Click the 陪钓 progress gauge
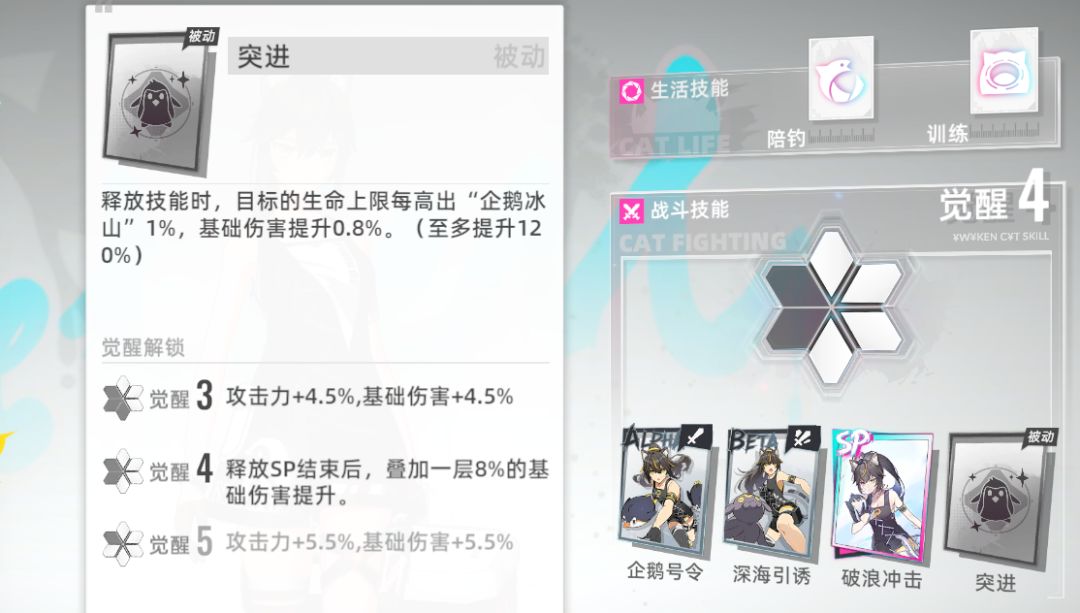The width and height of the screenshot is (1080, 613). pyautogui.click(x=842, y=136)
